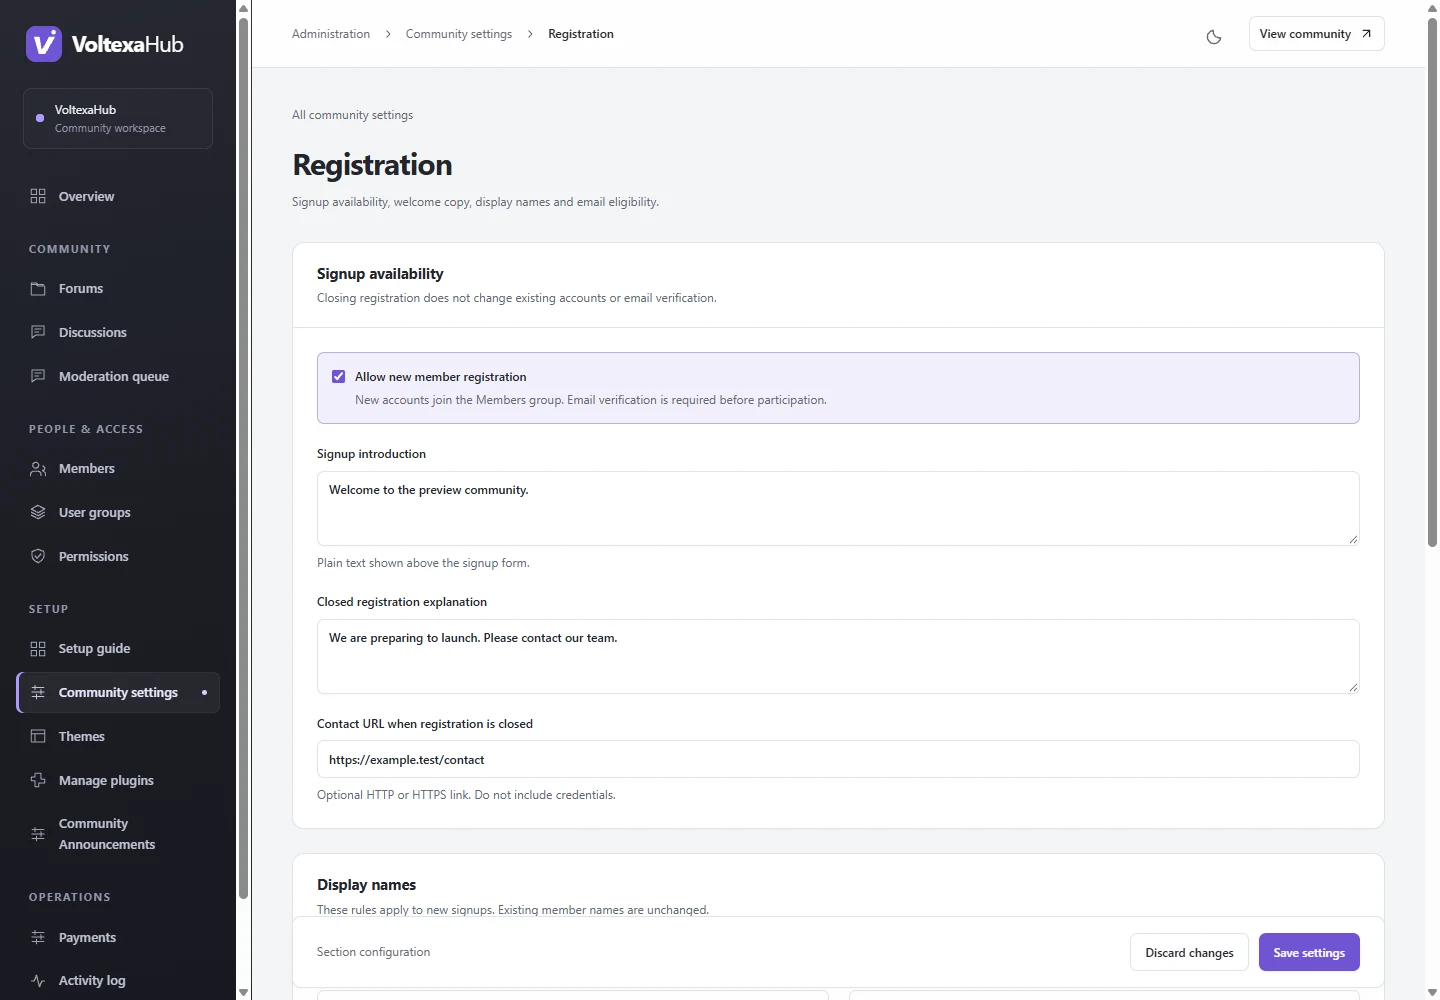Click the Save settings button

[1309, 952]
